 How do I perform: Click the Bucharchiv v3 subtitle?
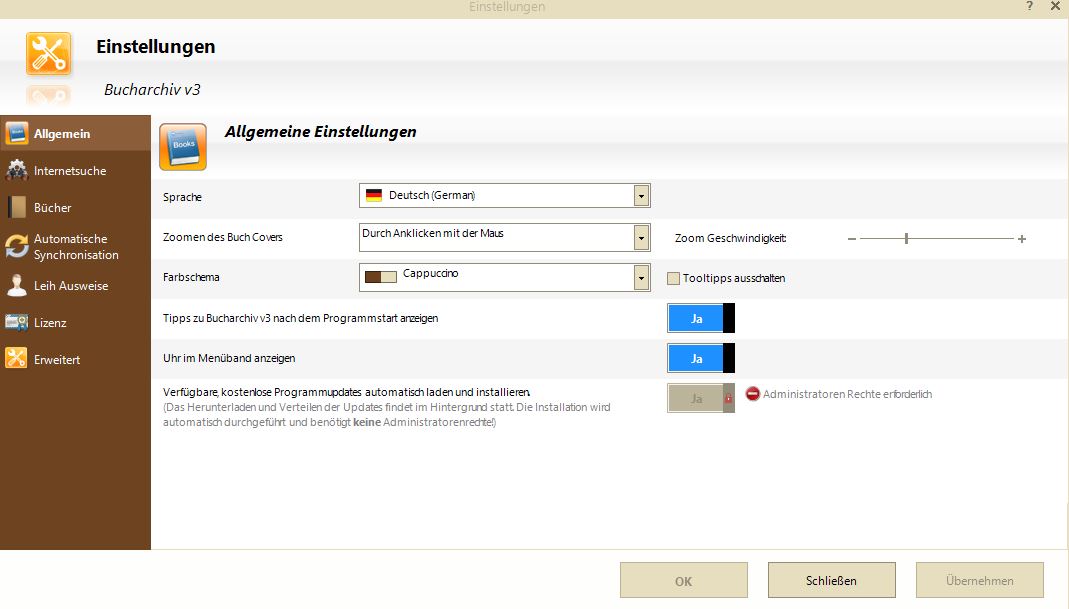point(152,89)
